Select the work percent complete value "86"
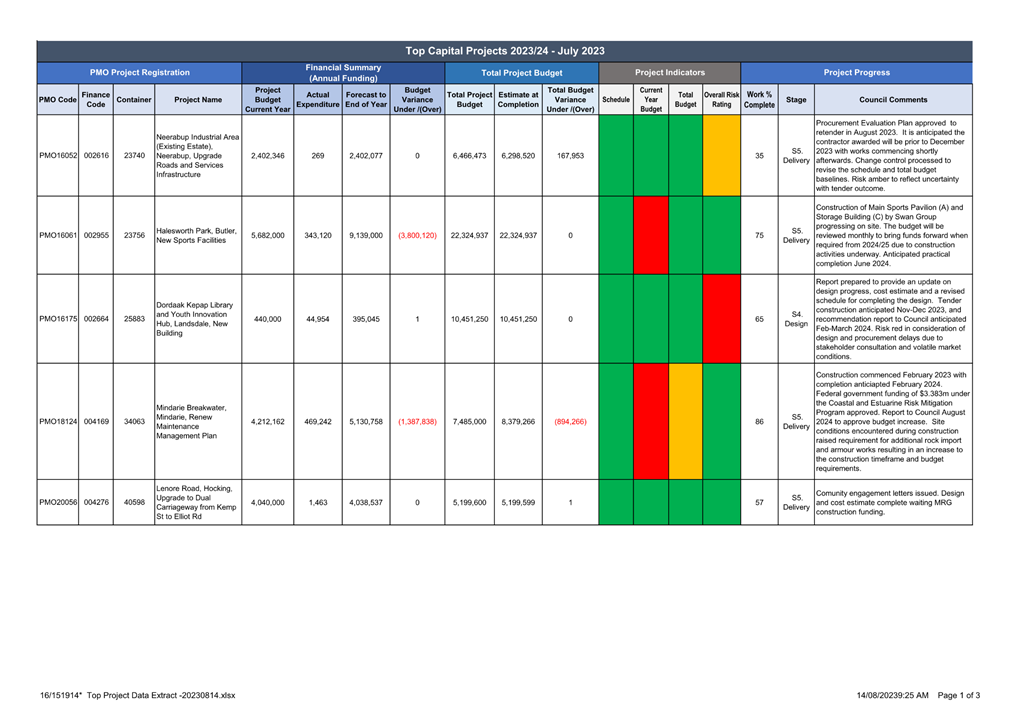Screen dimensions: 1017x702 pos(760,422)
